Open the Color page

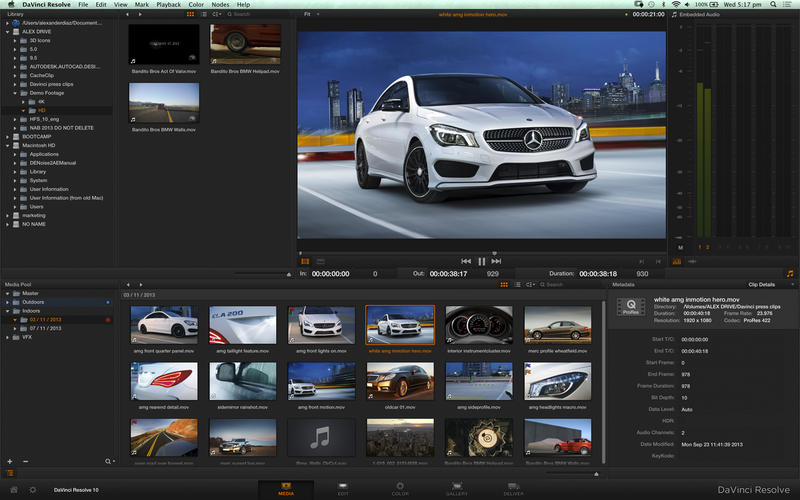pos(399,486)
